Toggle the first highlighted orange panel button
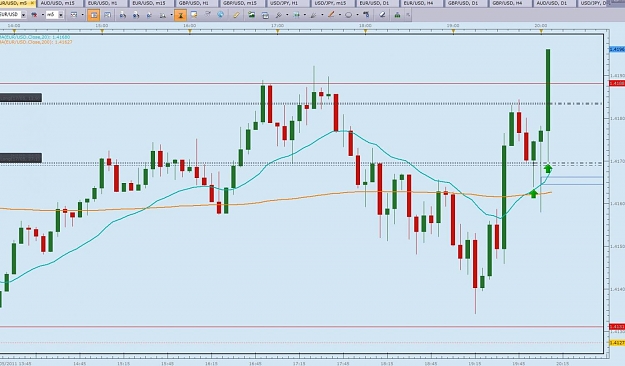 [x=94, y=15]
